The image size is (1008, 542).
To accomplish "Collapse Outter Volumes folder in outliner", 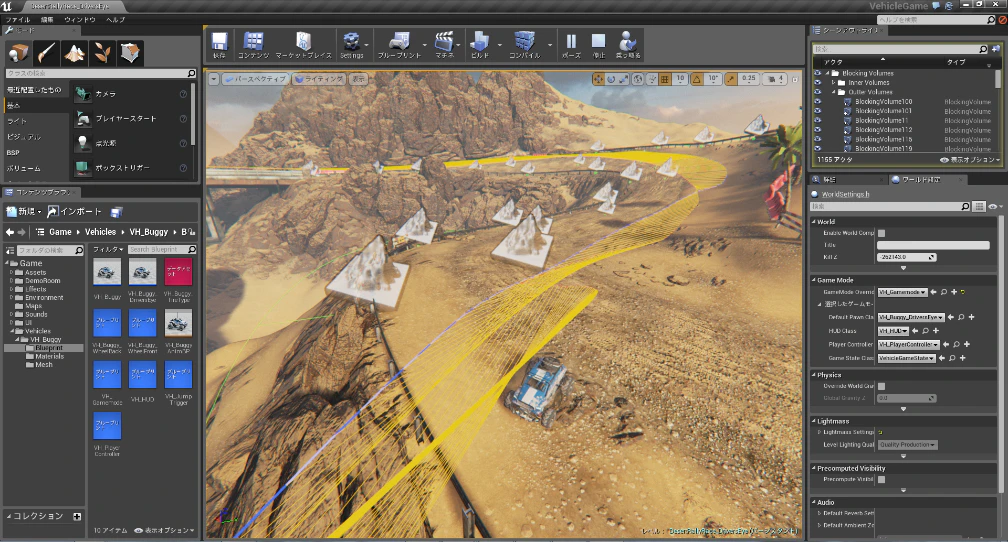I will [834, 92].
